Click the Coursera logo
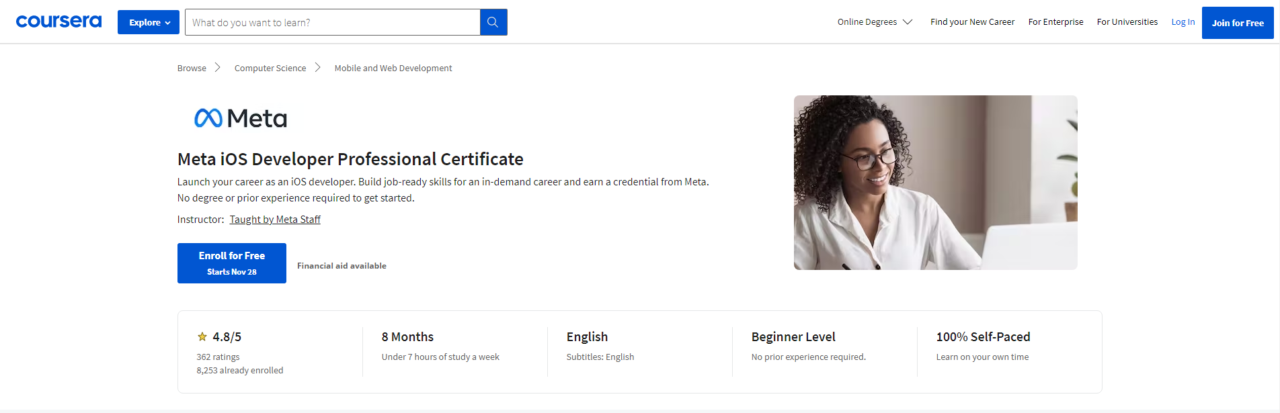 point(58,21)
